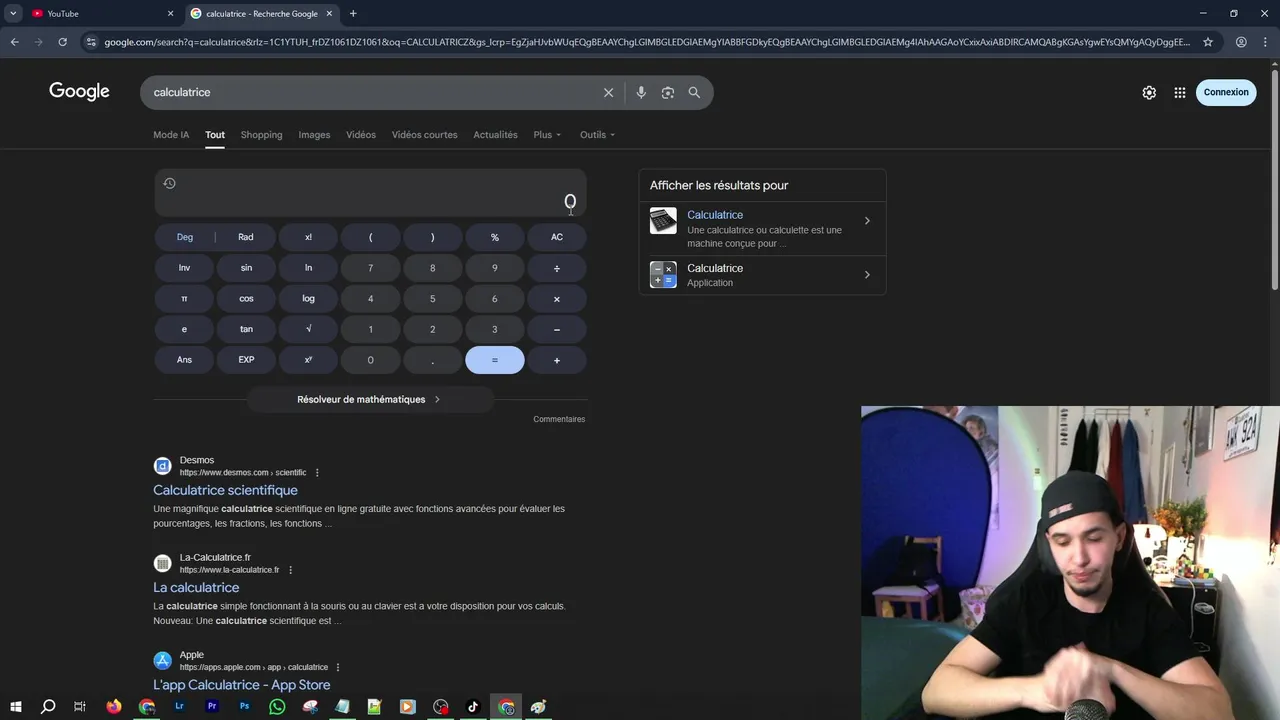Screen dimensions: 1280x720
Task: Open Windows taskbar search
Action: (x=48, y=707)
